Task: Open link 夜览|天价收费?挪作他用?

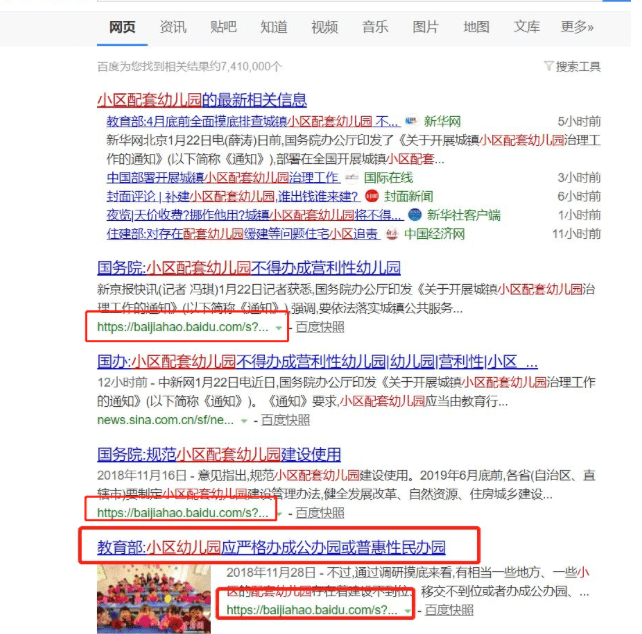Action: tap(255, 215)
